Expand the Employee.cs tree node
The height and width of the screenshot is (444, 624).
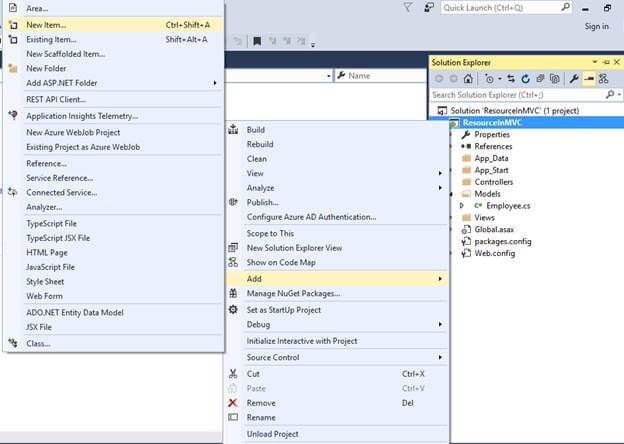click(x=462, y=206)
